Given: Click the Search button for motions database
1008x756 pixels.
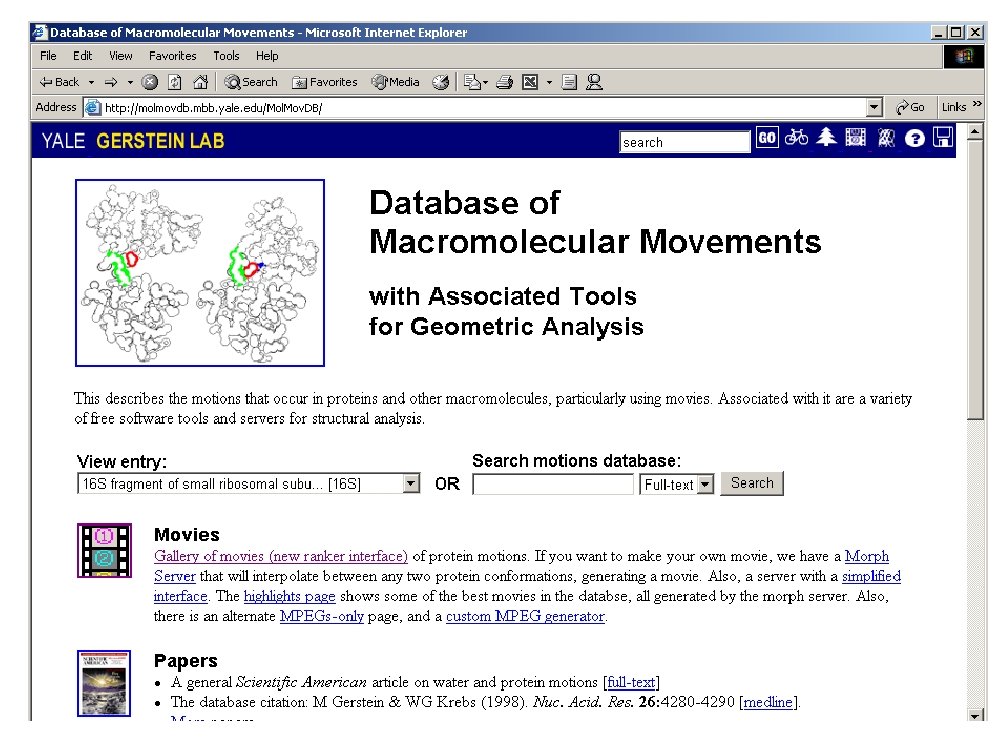Looking at the screenshot, I should click(752, 483).
